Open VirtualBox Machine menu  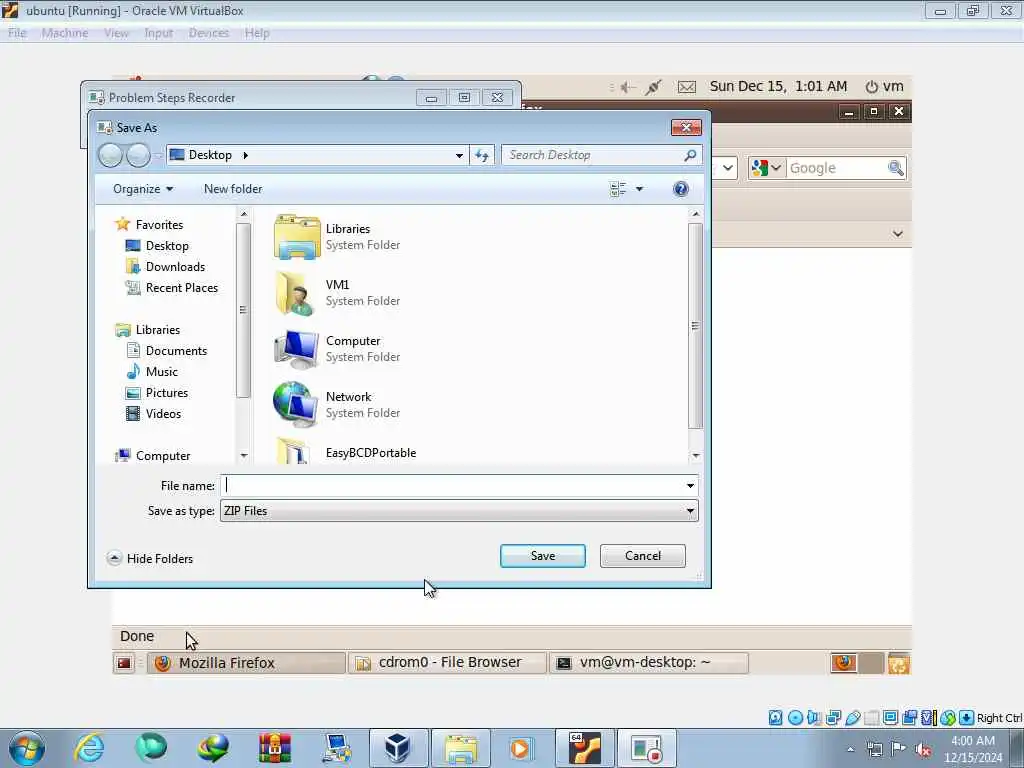pyautogui.click(x=65, y=33)
